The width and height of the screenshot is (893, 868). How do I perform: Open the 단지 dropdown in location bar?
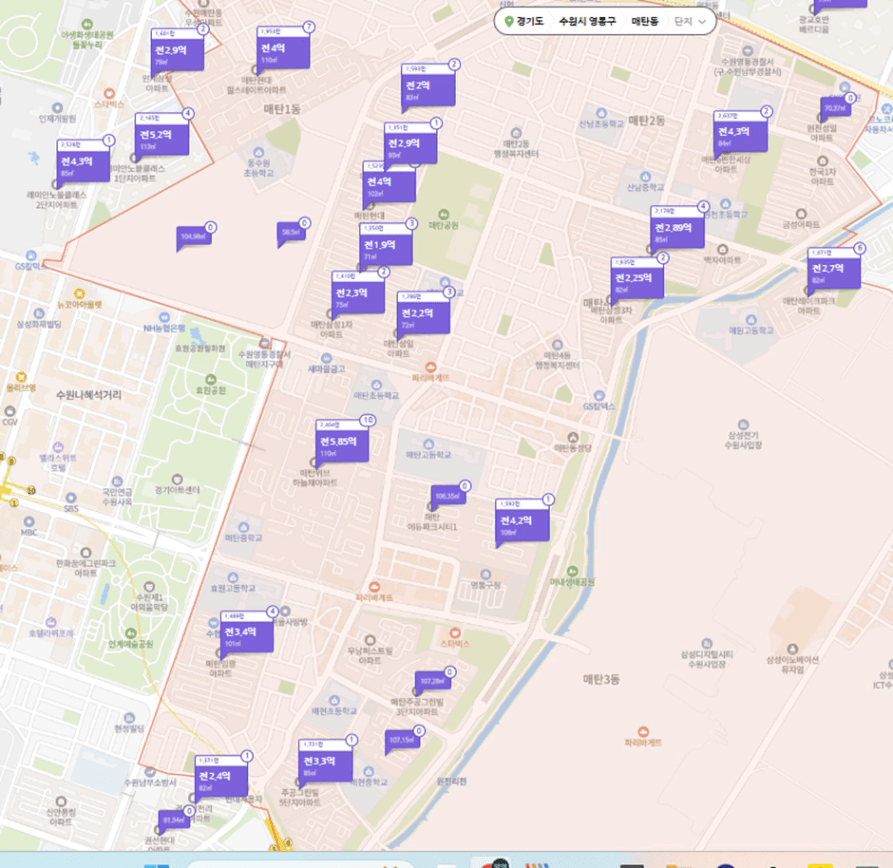point(690,21)
